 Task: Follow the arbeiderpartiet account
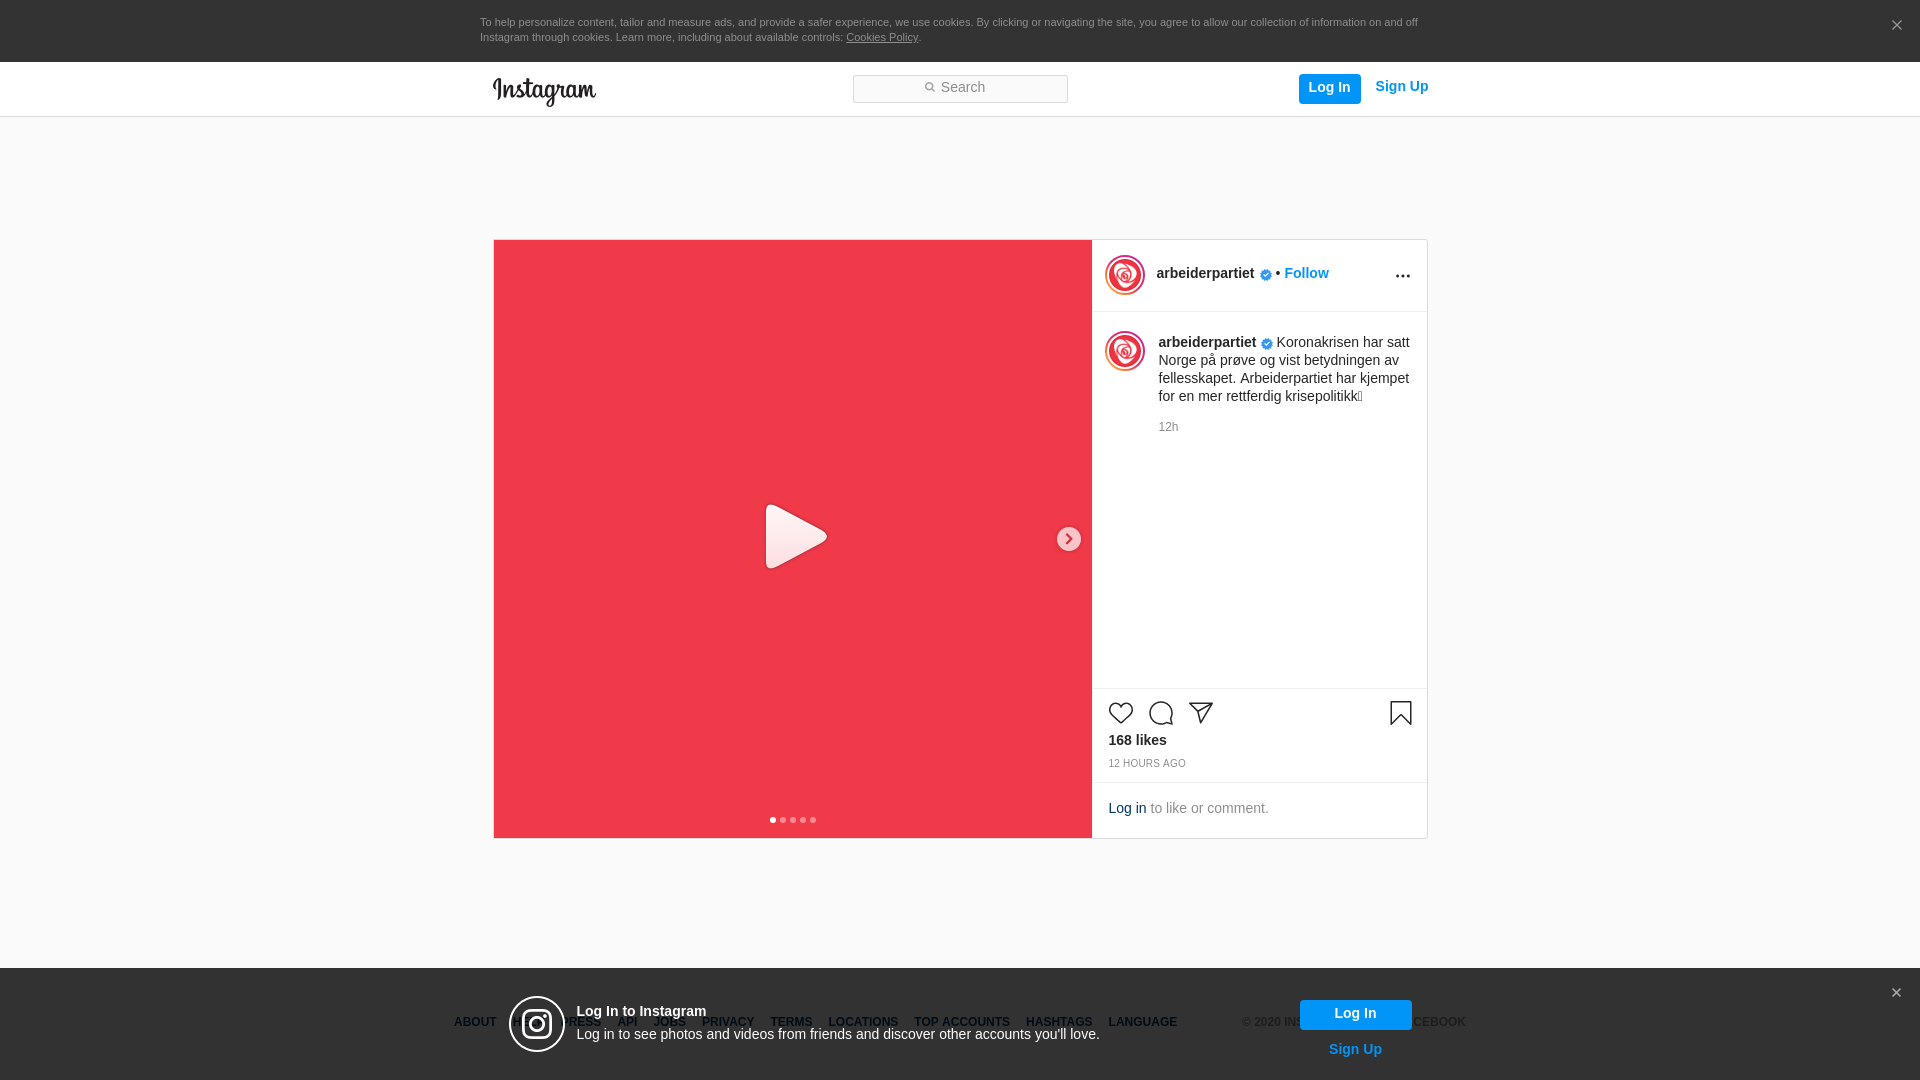tap(1306, 273)
